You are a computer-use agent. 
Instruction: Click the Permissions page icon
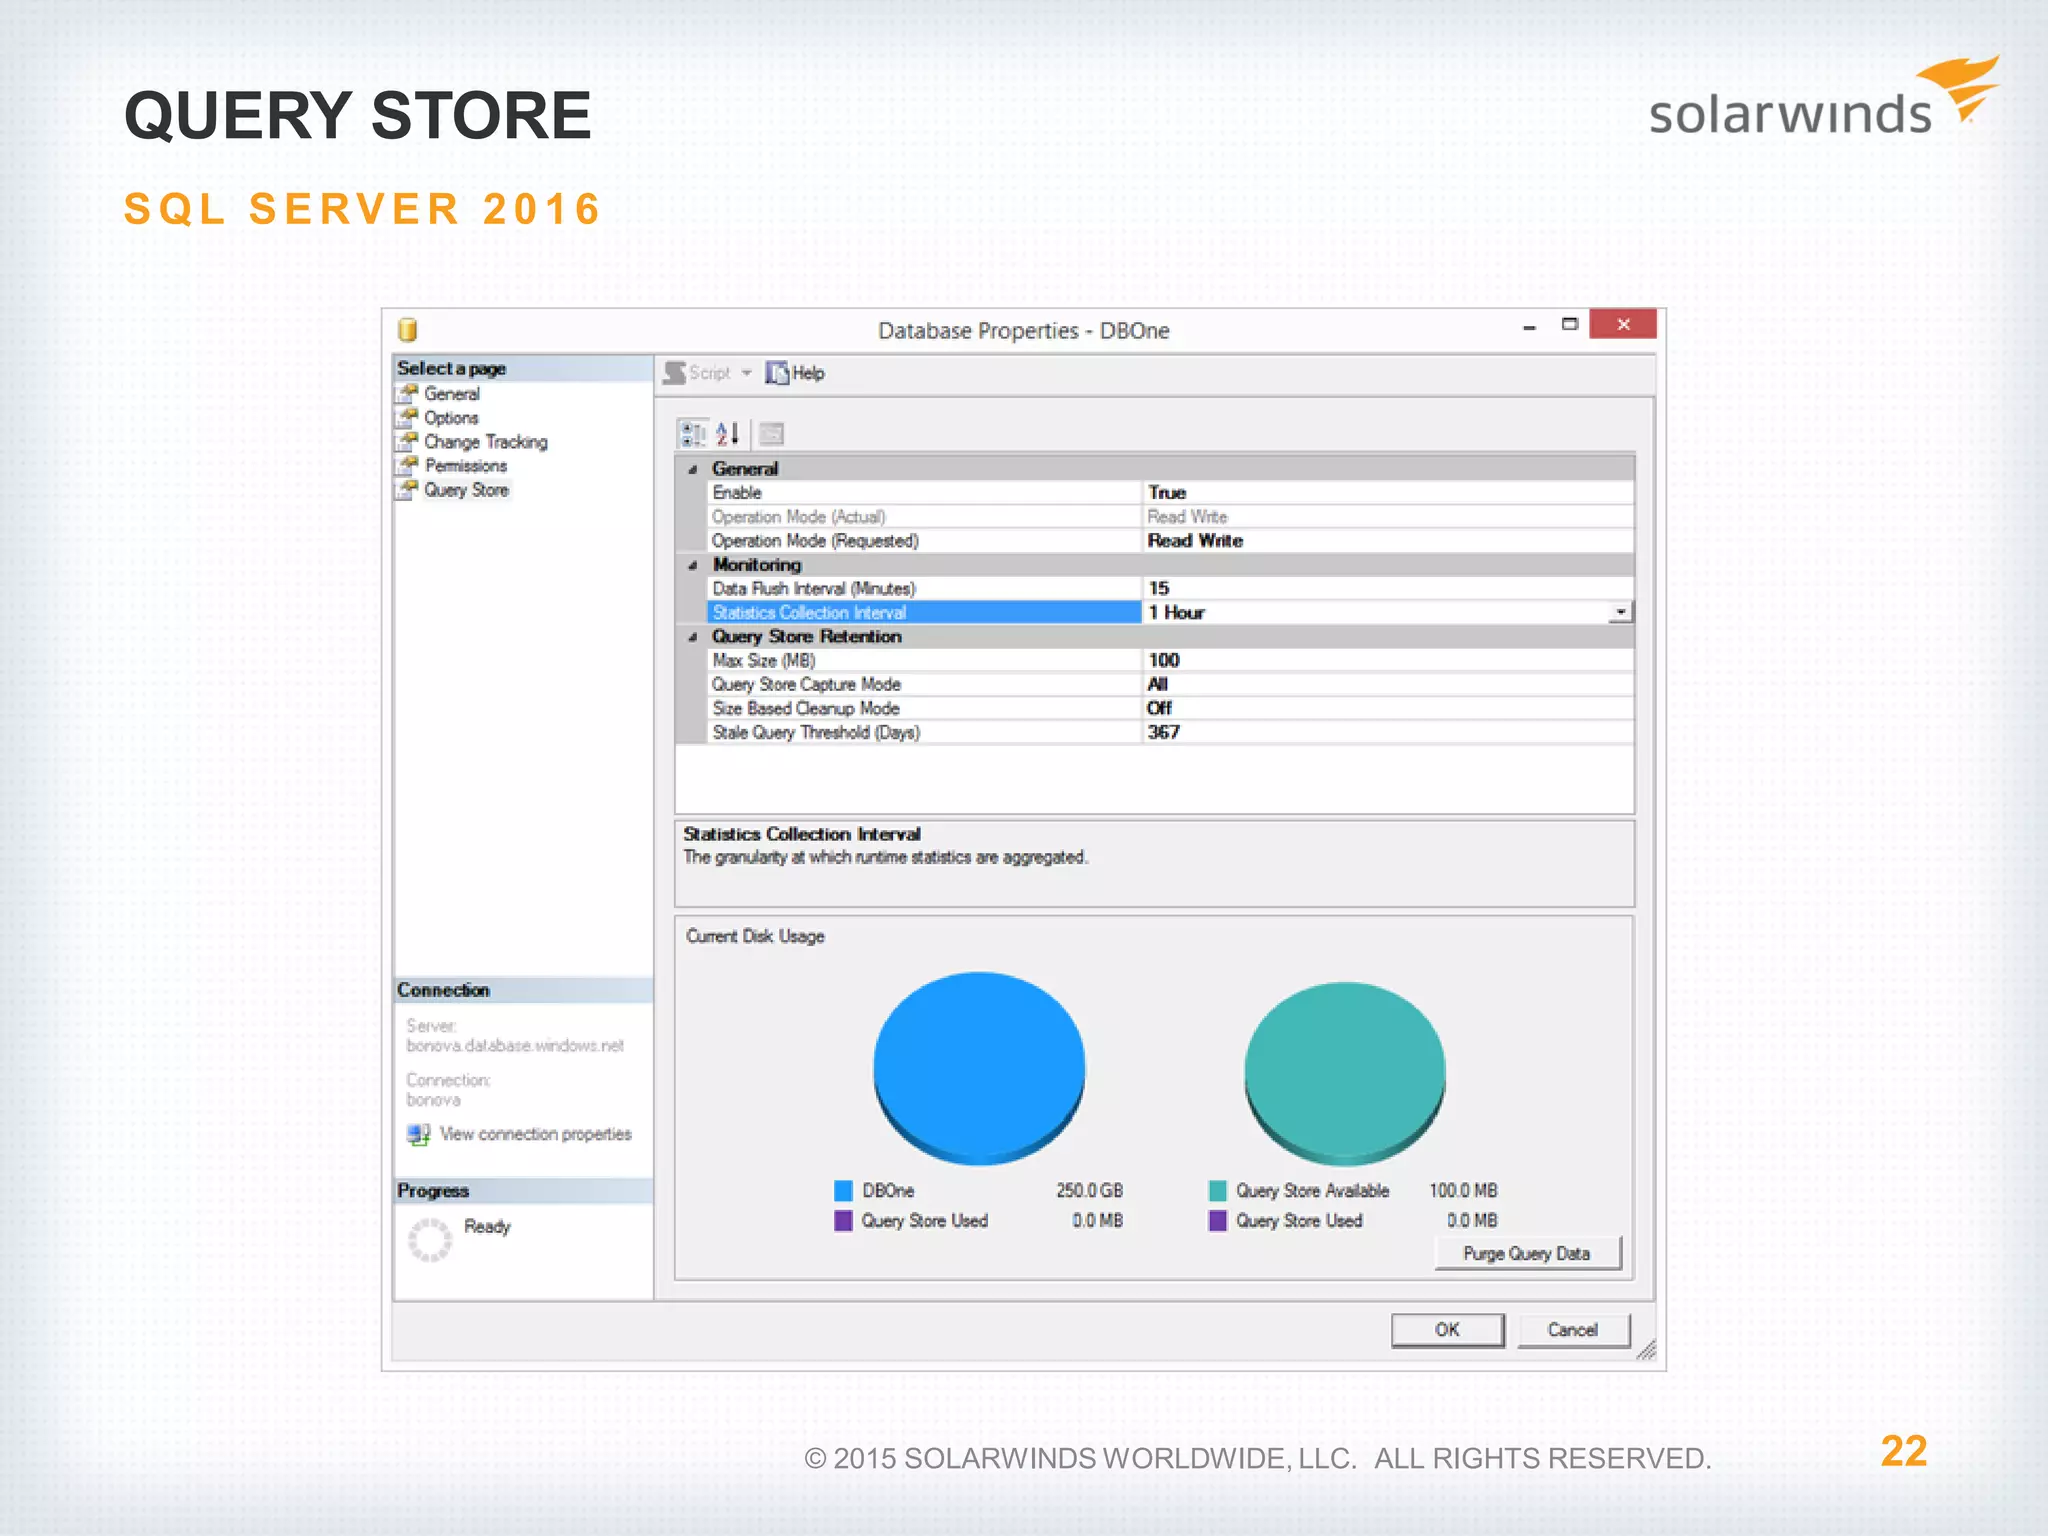[x=407, y=465]
